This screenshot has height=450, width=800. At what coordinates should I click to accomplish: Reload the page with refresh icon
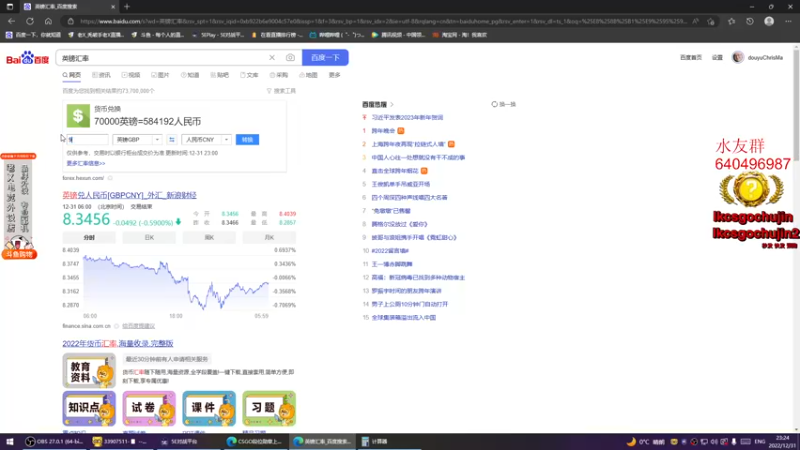click(x=30, y=21)
